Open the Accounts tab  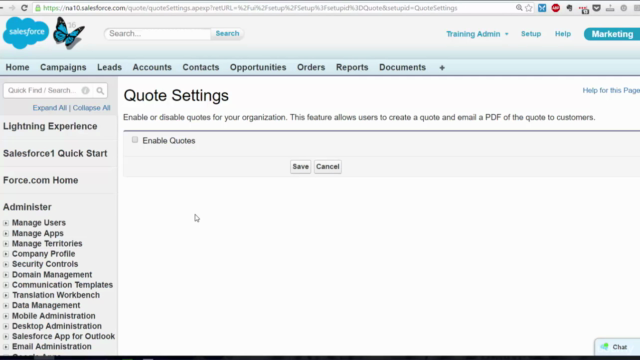pos(152,67)
